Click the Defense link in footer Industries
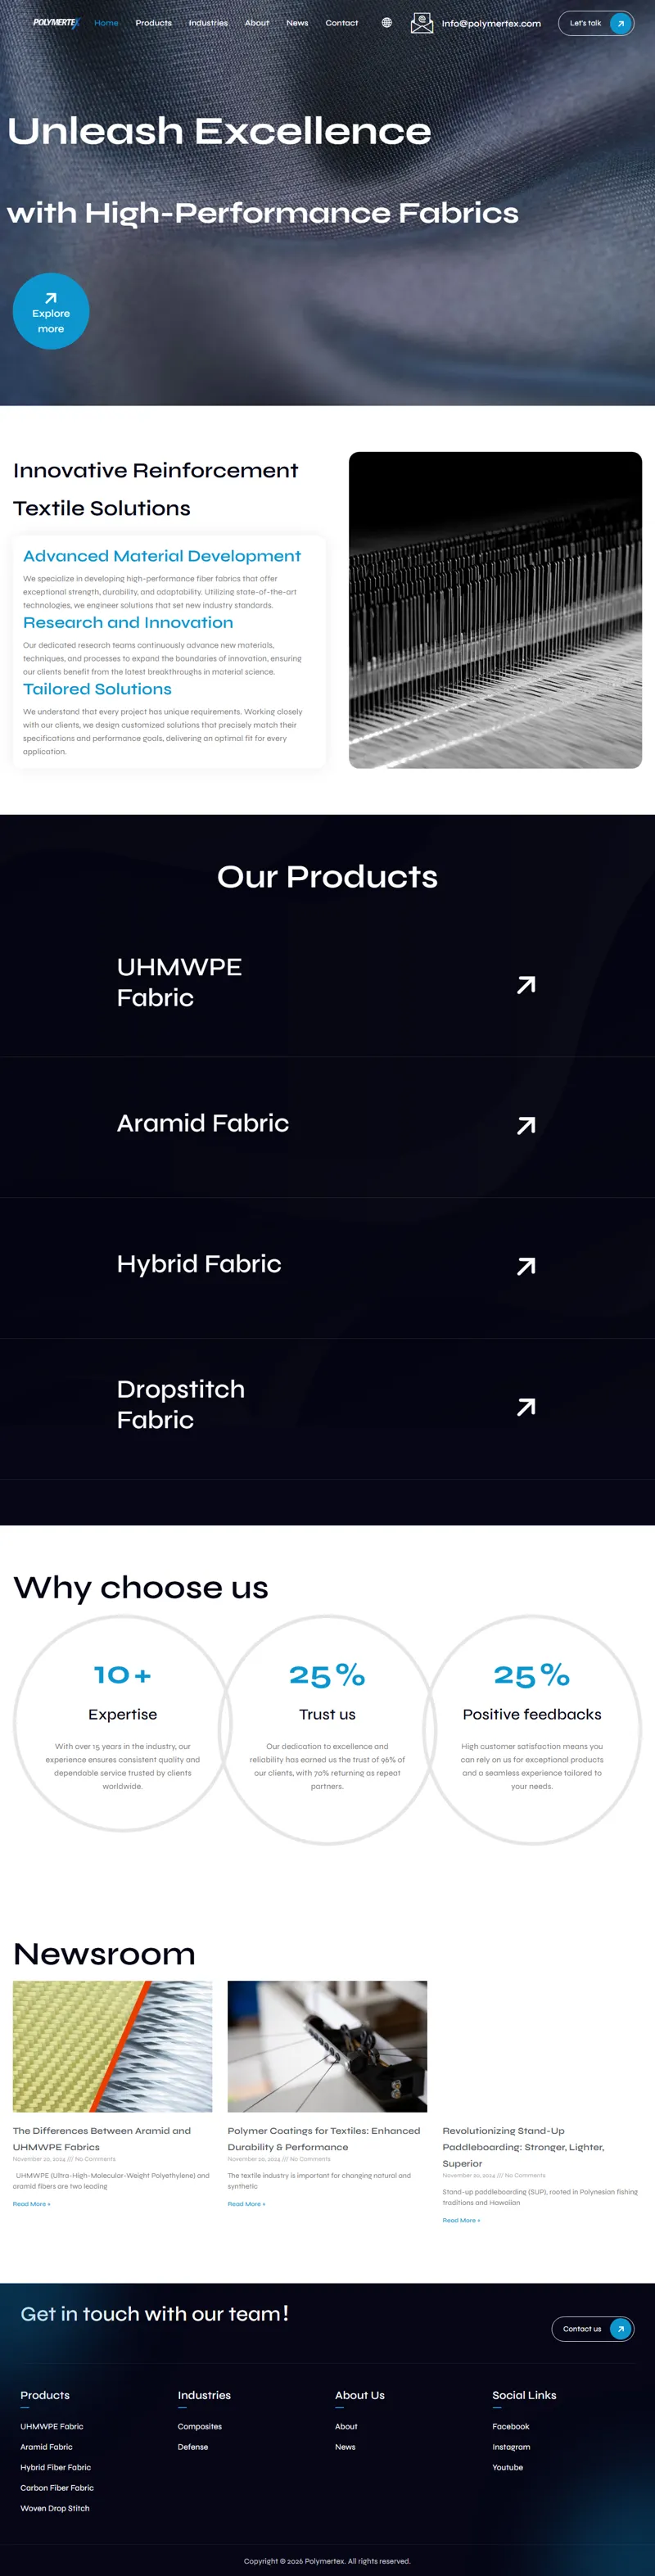The image size is (655, 2576). click(193, 2447)
